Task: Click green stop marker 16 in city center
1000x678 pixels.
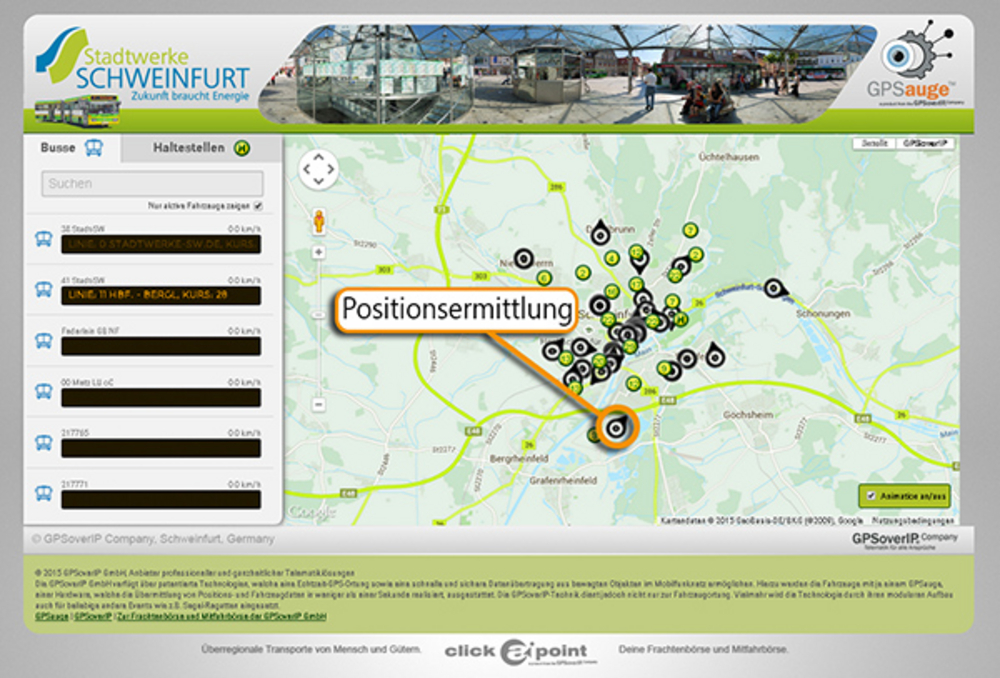Action: pos(612,292)
